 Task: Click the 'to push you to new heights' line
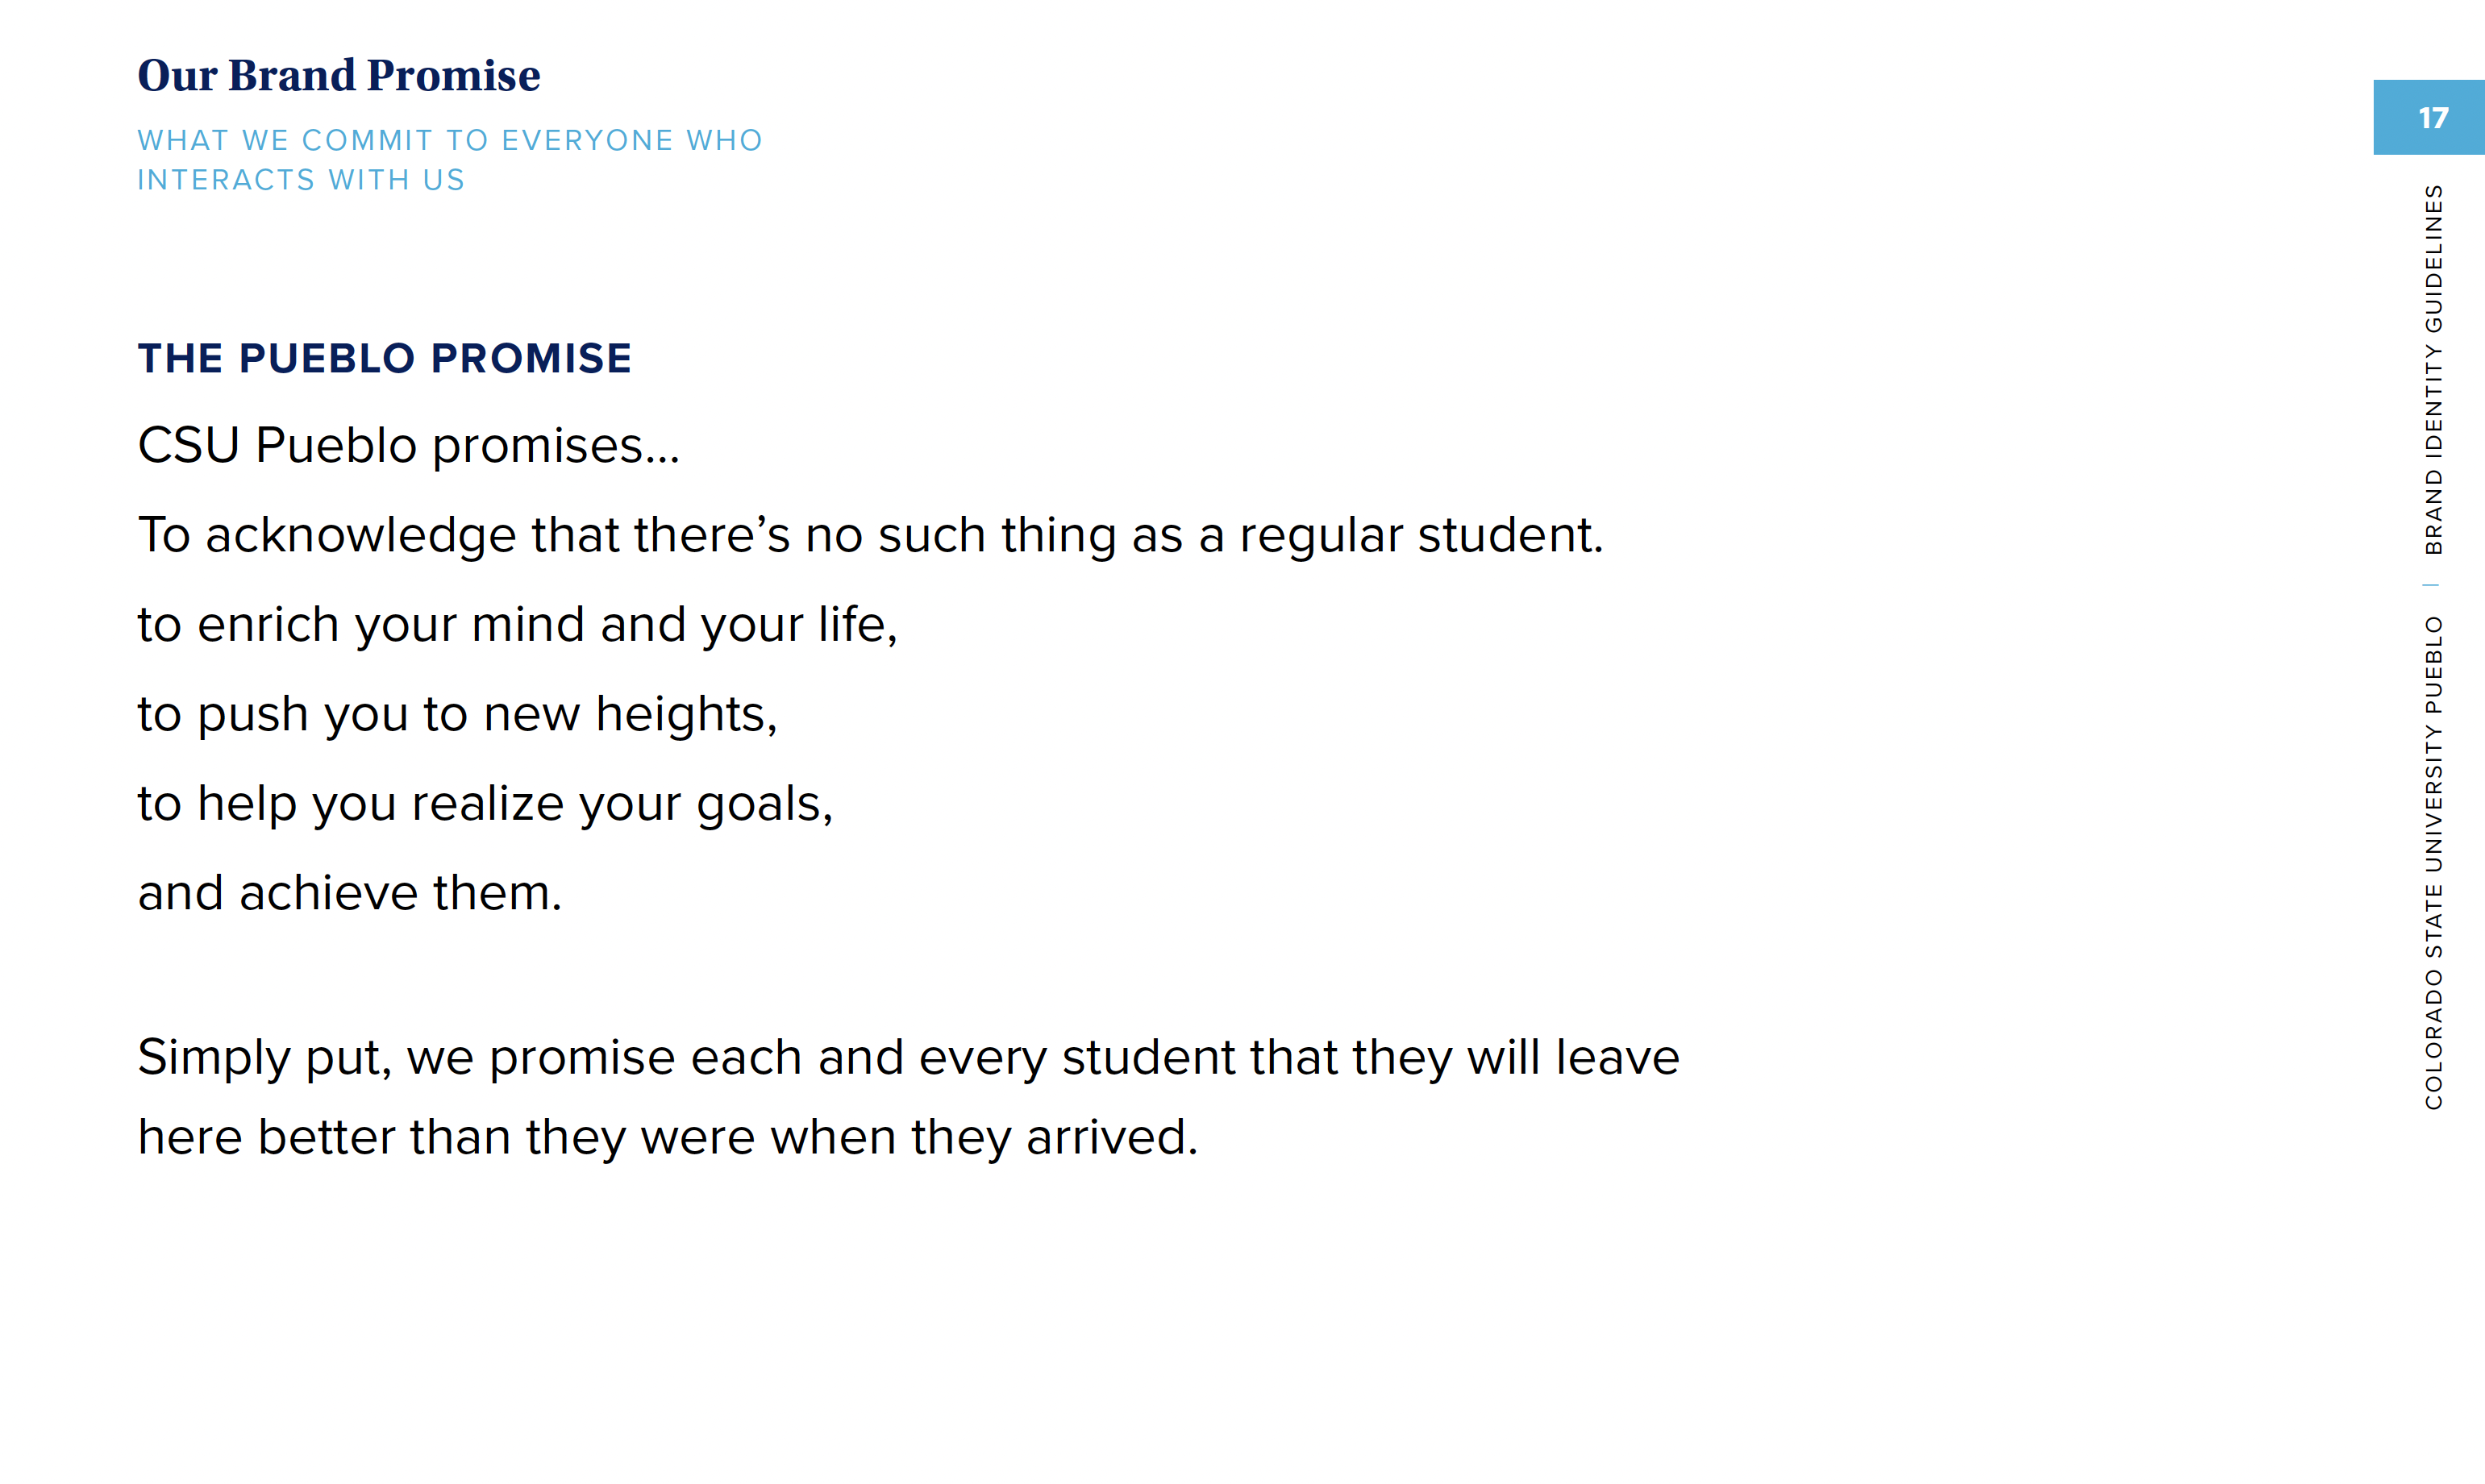[458, 714]
